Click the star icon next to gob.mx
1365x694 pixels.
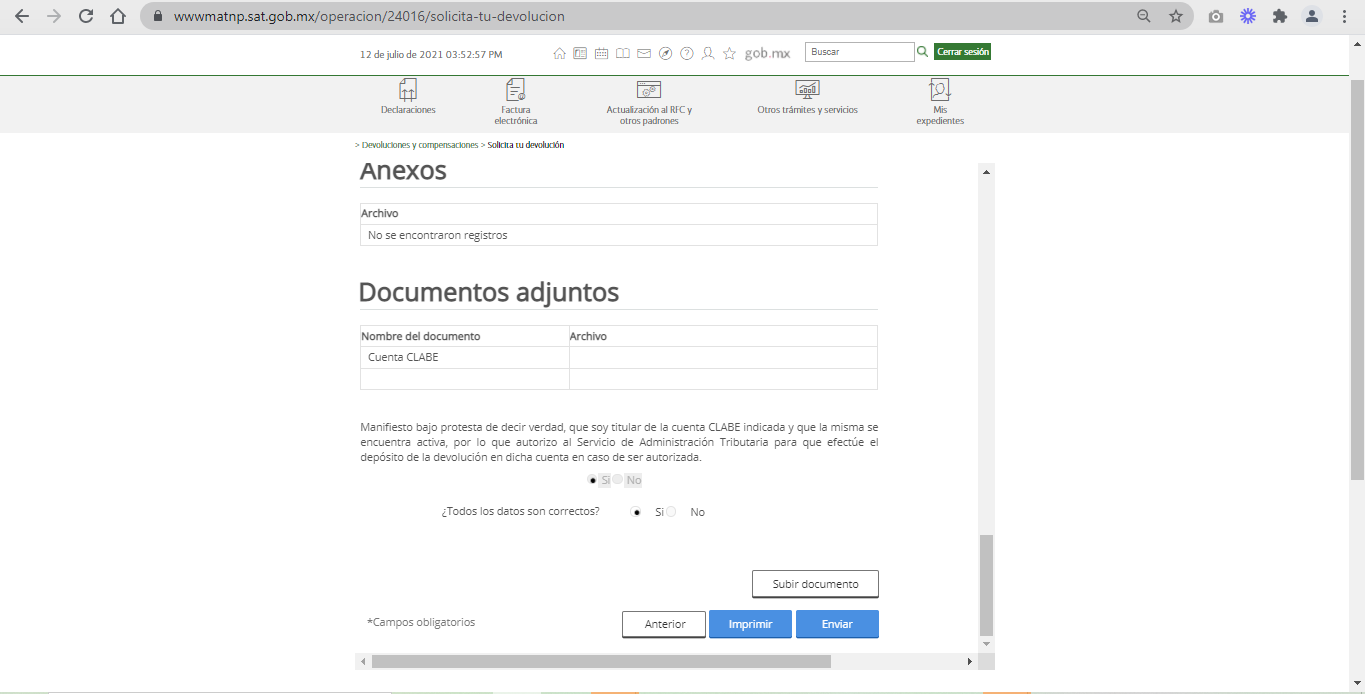(730, 53)
